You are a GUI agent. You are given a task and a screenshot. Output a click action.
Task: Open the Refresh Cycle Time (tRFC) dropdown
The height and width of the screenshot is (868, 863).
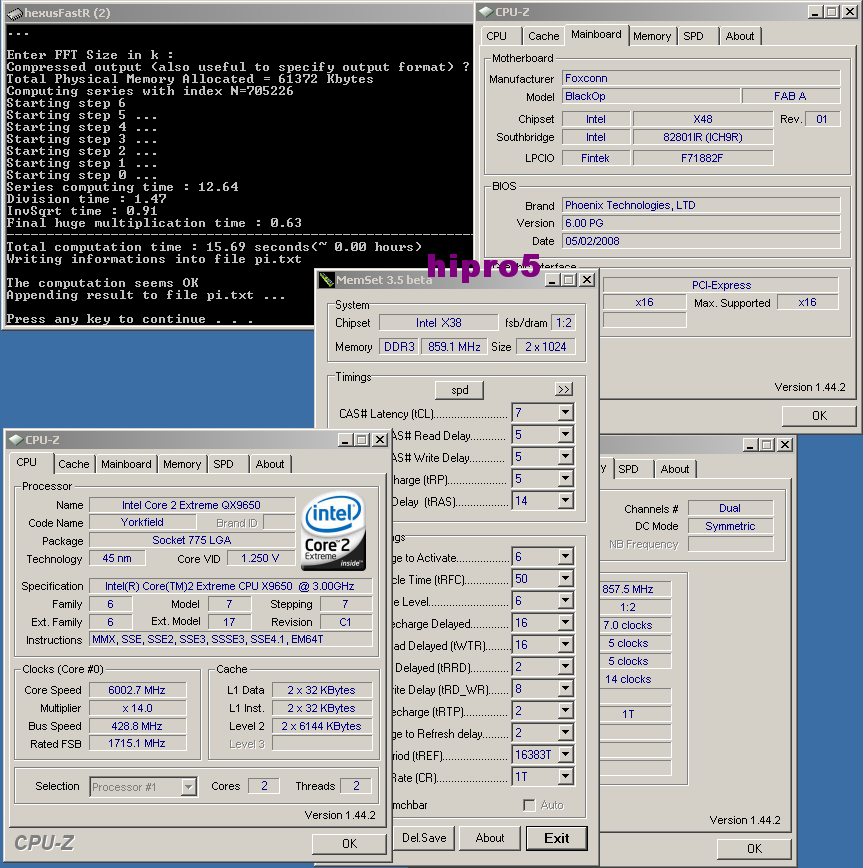(565, 578)
